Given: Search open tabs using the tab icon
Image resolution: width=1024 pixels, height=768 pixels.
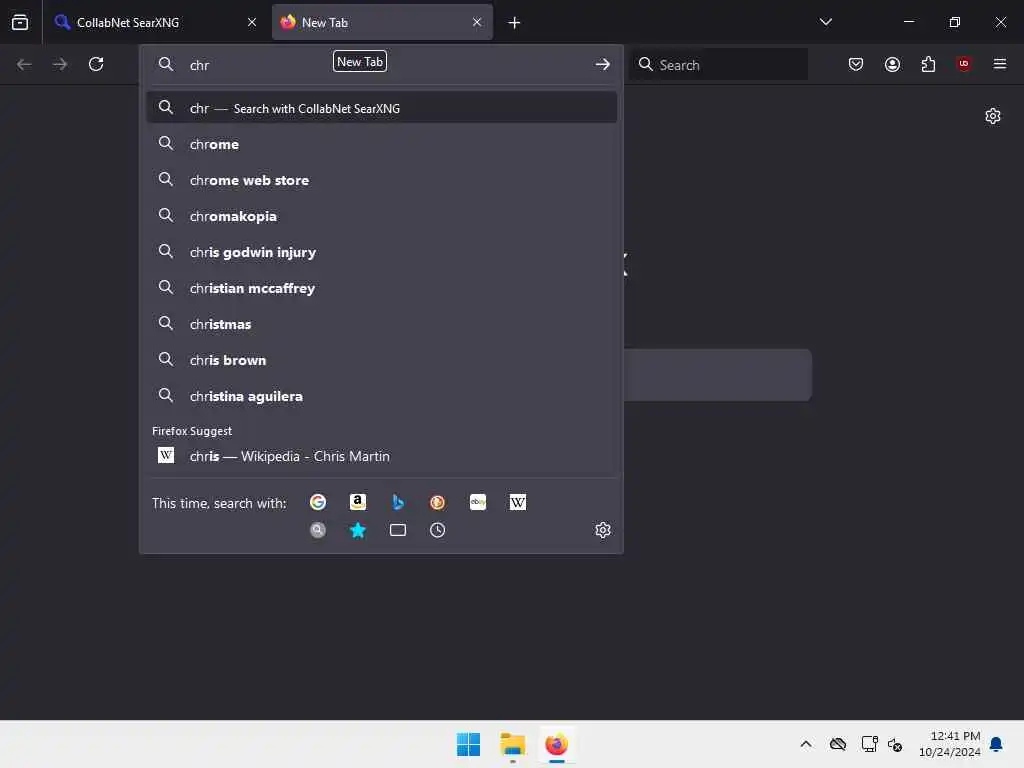Looking at the screenshot, I should pos(398,530).
